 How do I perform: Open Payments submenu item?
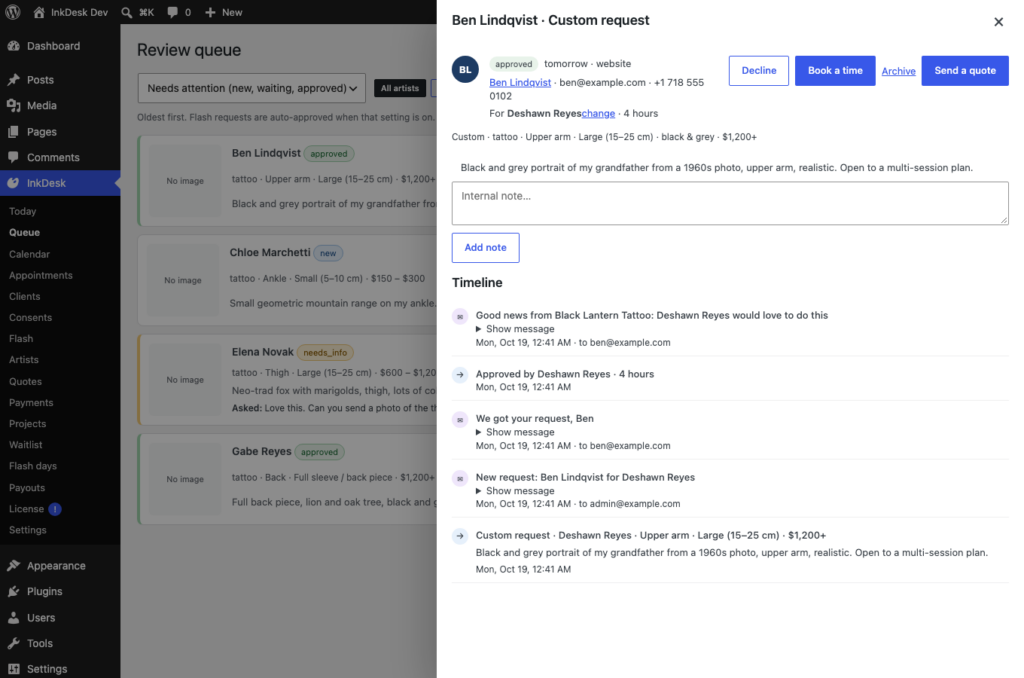31,403
